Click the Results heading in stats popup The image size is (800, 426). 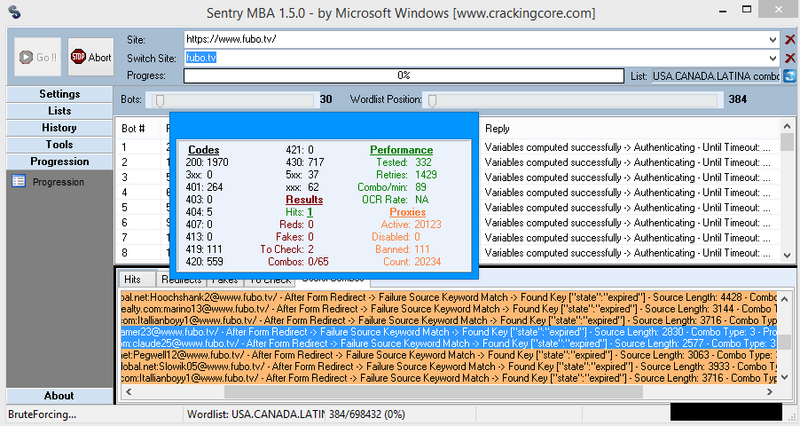(304, 199)
